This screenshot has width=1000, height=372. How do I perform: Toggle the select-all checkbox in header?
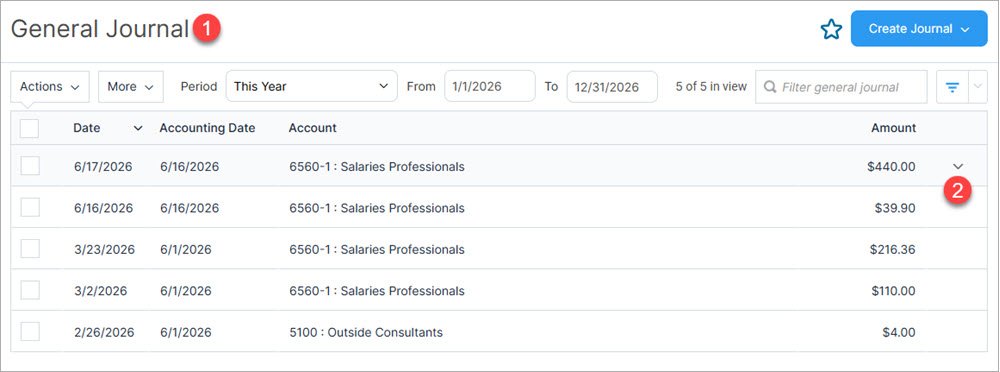pyautogui.click(x=29, y=128)
